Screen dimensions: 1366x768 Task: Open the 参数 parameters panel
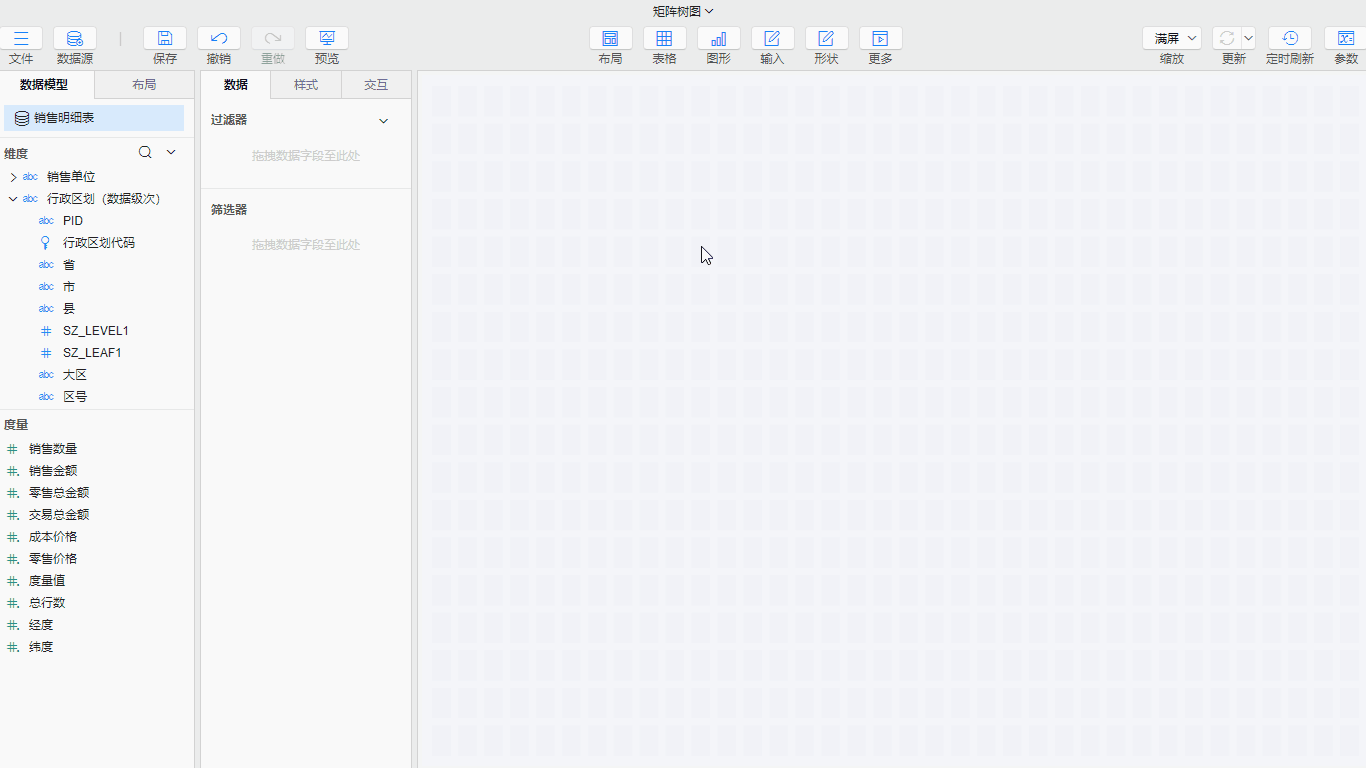click(x=1346, y=39)
